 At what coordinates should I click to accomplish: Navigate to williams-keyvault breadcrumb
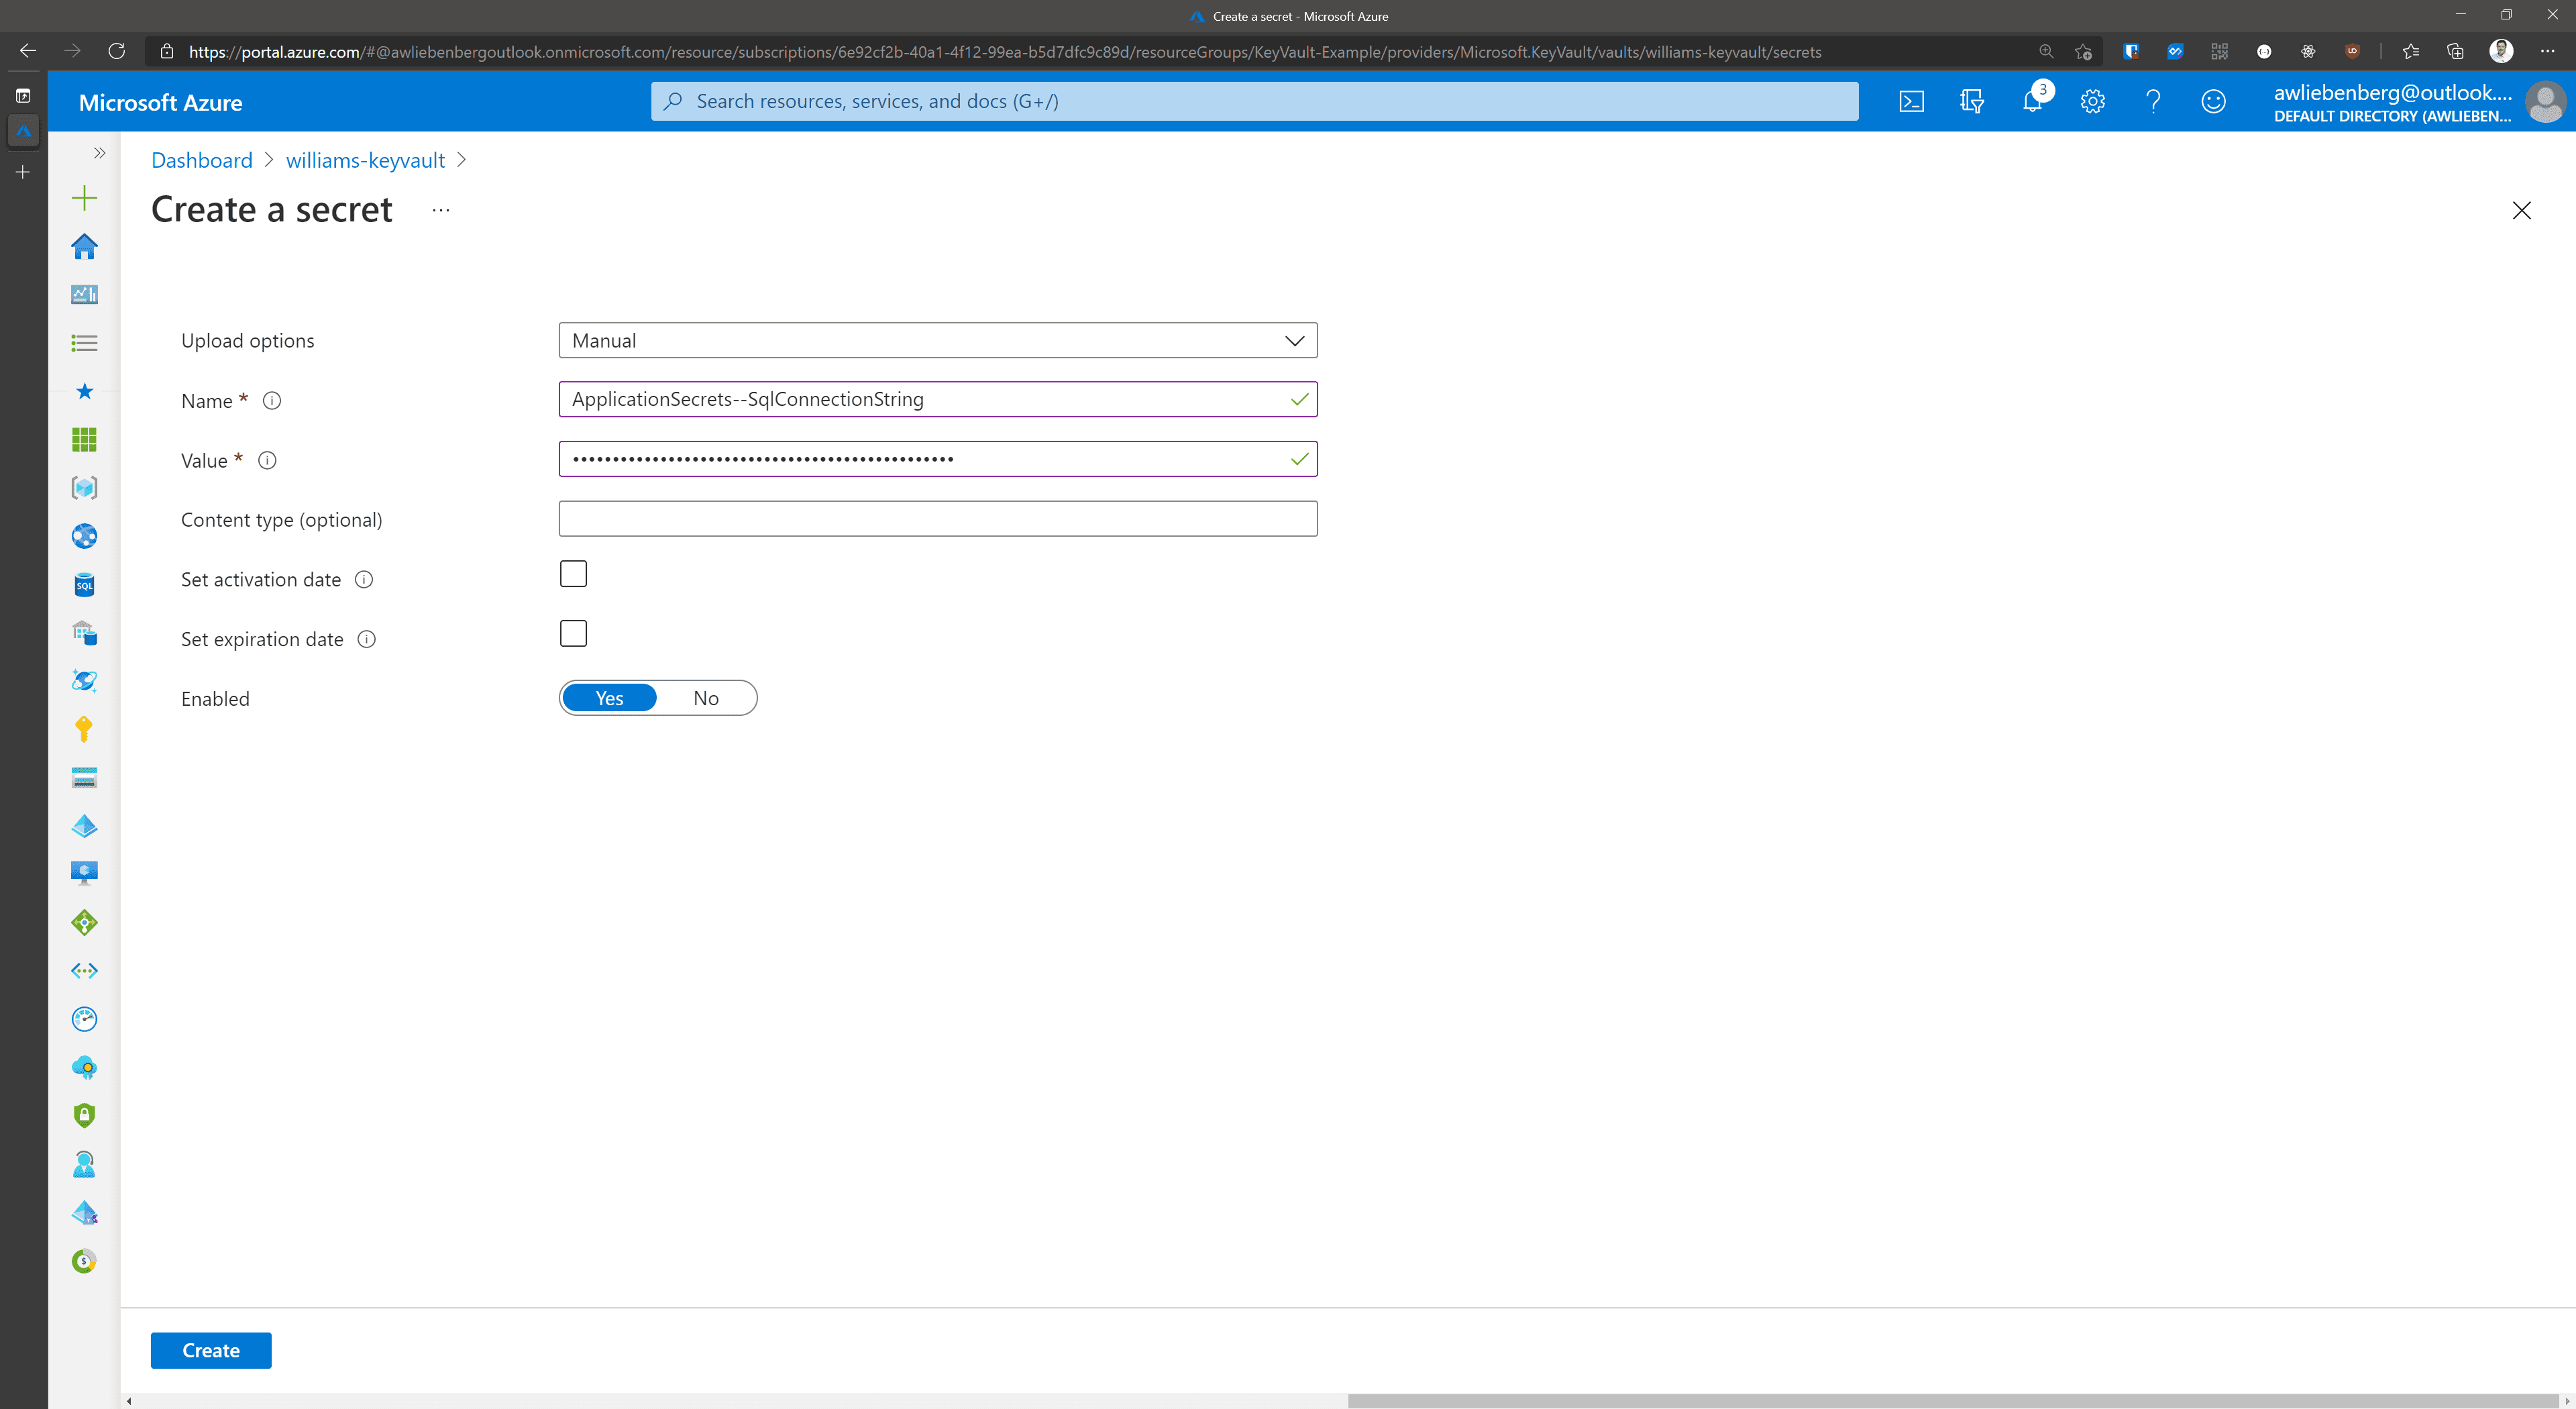(x=365, y=160)
